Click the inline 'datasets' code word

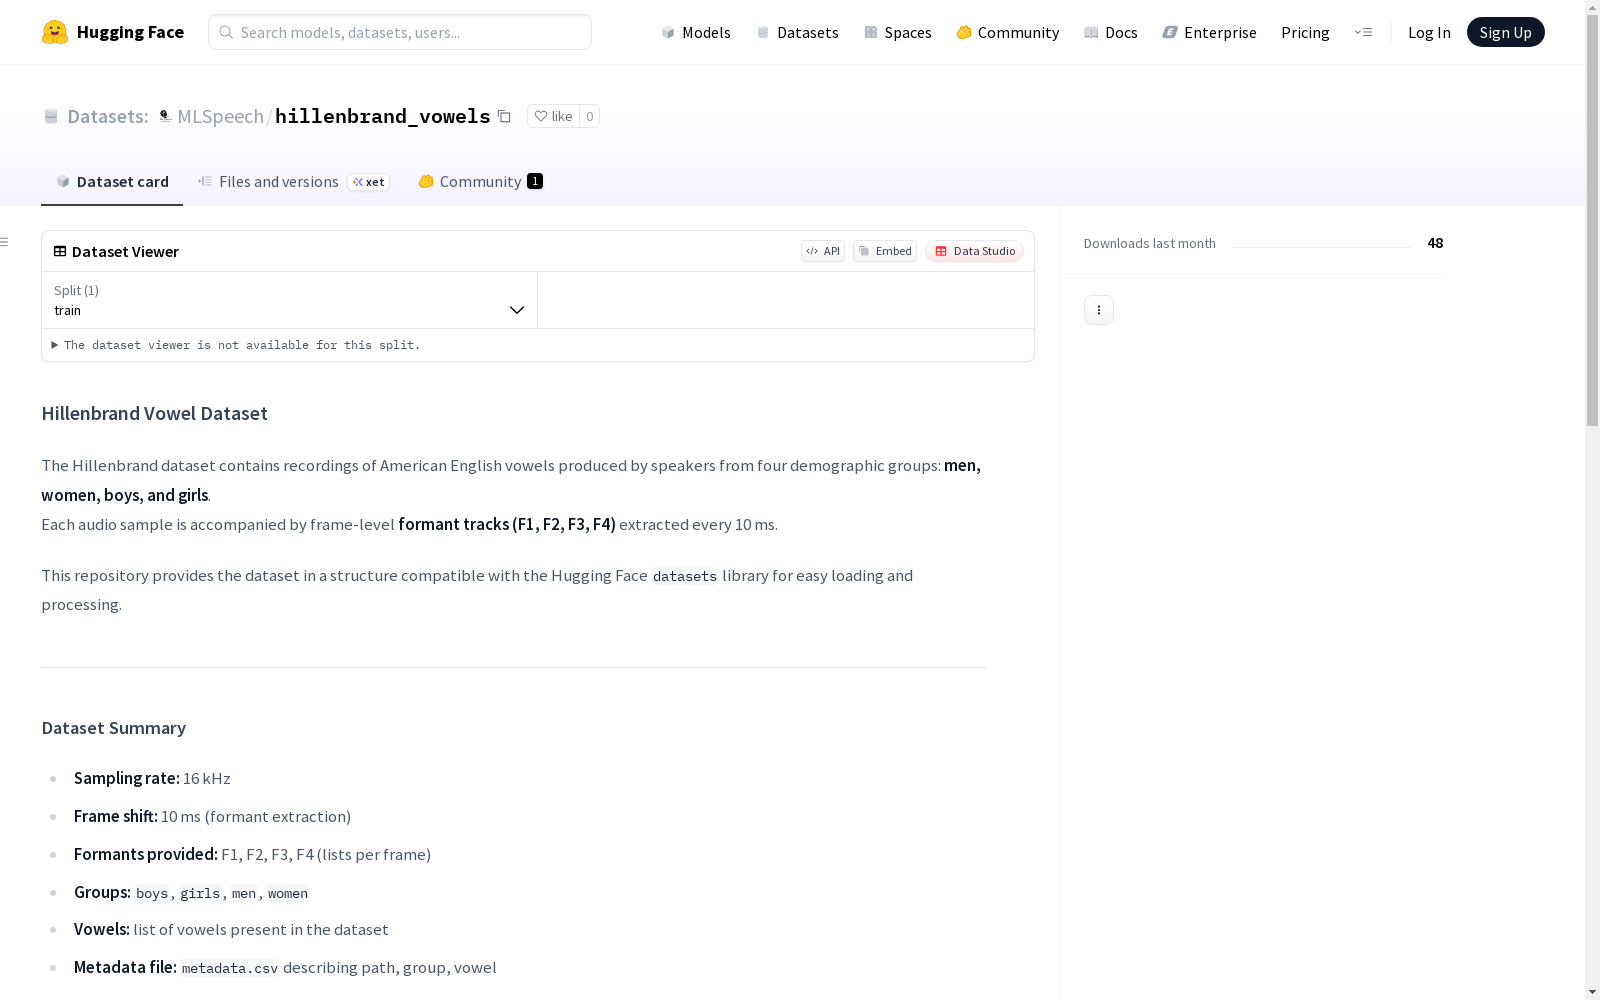[685, 576]
